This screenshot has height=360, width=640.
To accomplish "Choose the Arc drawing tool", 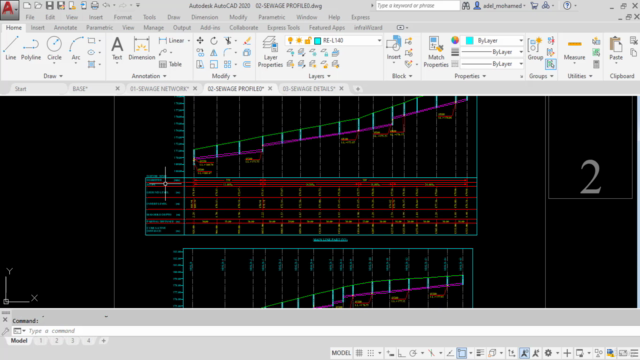I will click(x=76, y=49).
